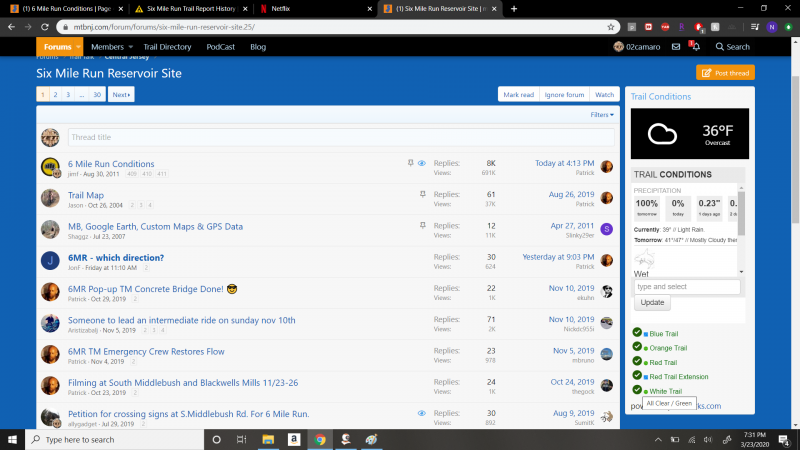Image resolution: width=800 pixels, height=450 pixels.
Task: Click jimf's avatar on 6 Mile Run Conditions
Action: click(50, 167)
